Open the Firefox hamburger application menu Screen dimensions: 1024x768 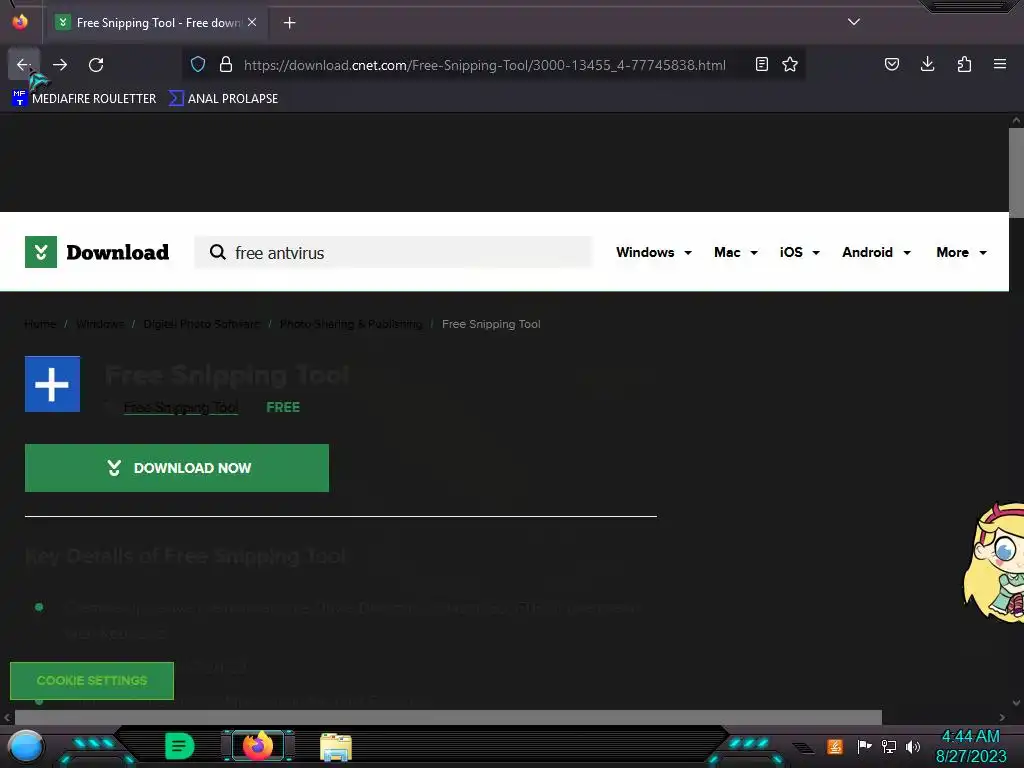(1000, 65)
